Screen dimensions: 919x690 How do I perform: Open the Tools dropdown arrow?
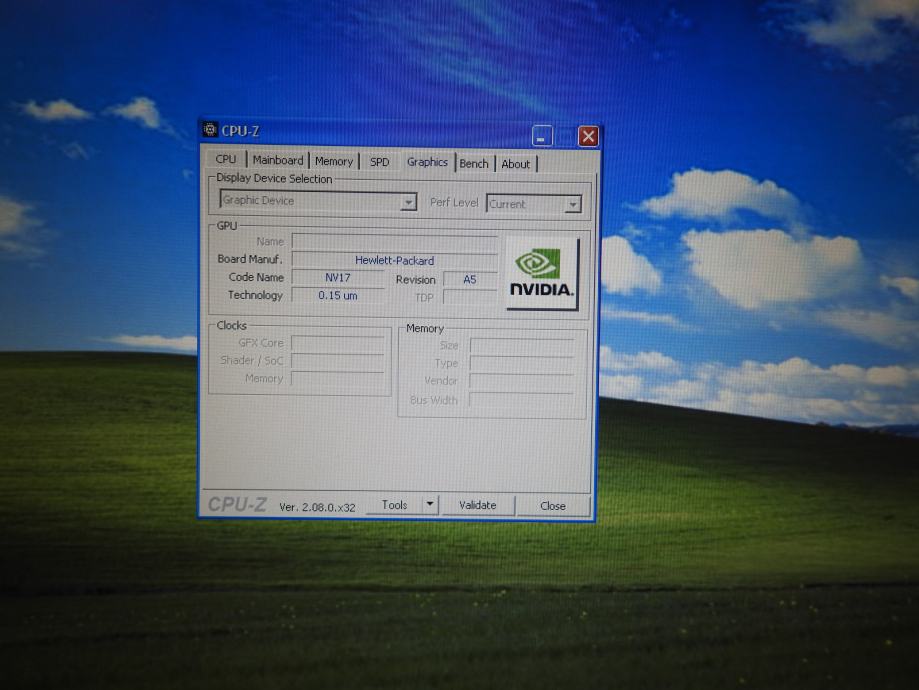(x=430, y=504)
